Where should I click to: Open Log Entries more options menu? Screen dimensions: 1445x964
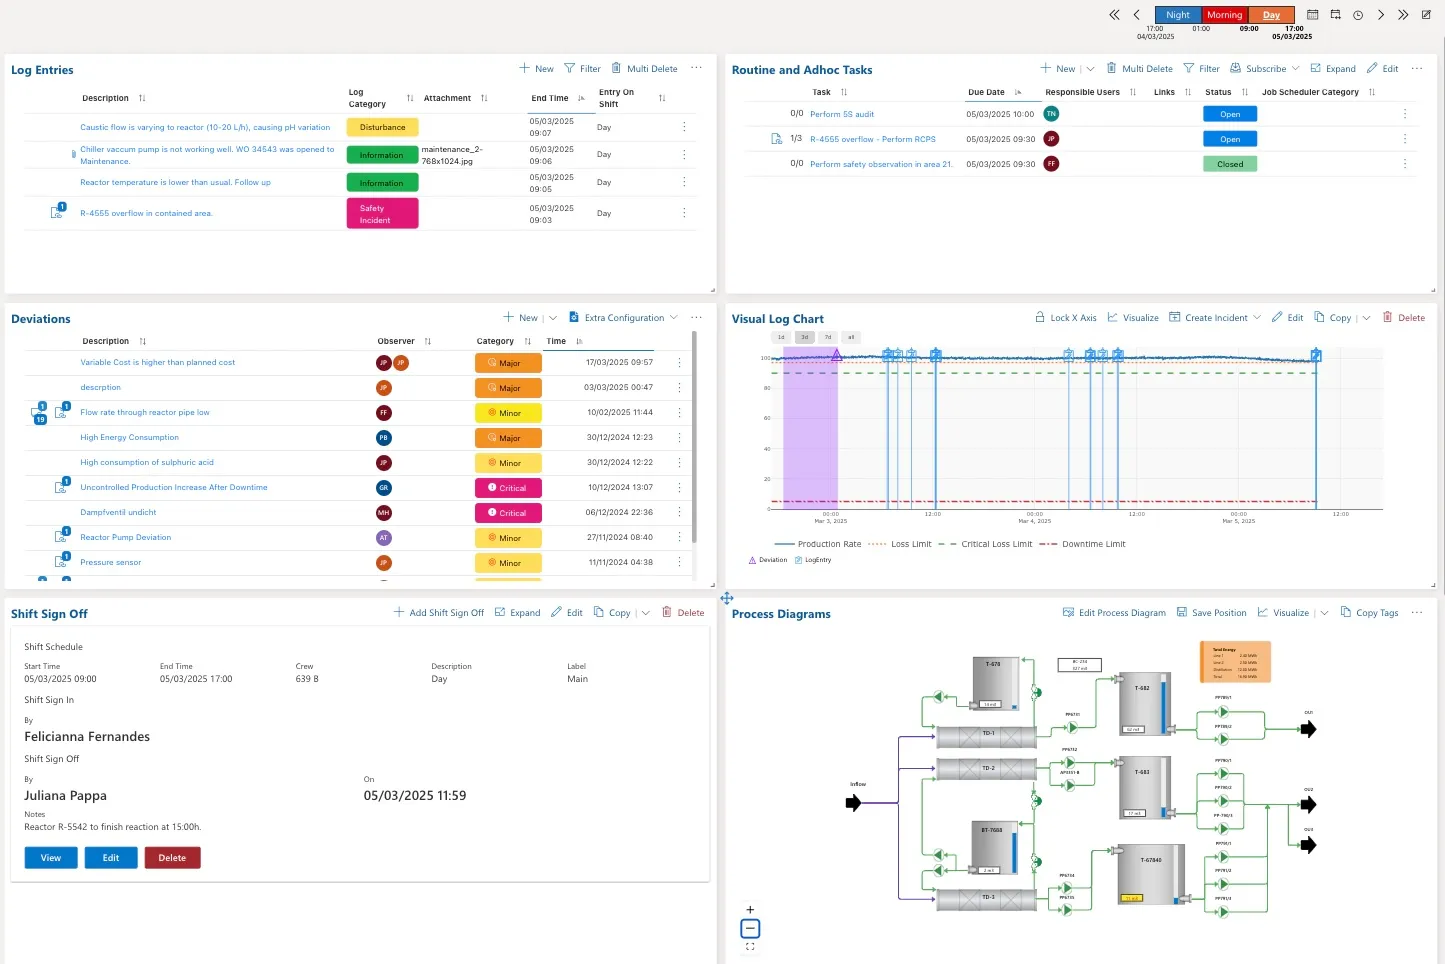(x=696, y=68)
